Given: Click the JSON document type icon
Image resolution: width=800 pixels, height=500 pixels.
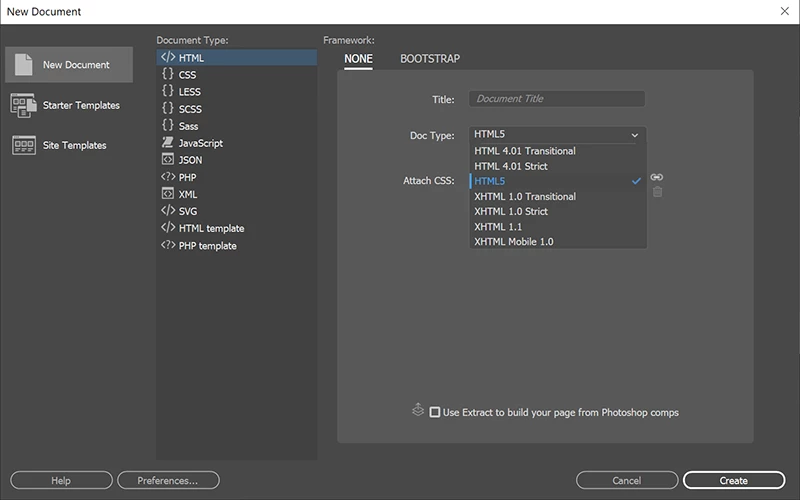Looking at the screenshot, I should [x=167, y=159].
